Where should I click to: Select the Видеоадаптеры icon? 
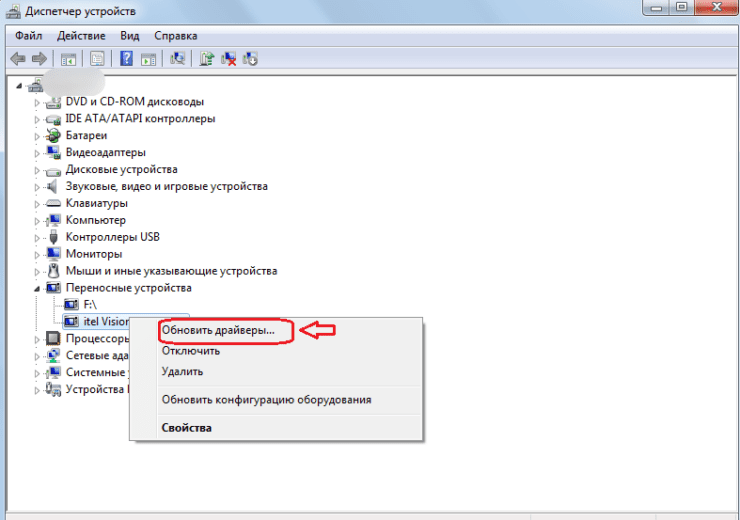point(53,152)
